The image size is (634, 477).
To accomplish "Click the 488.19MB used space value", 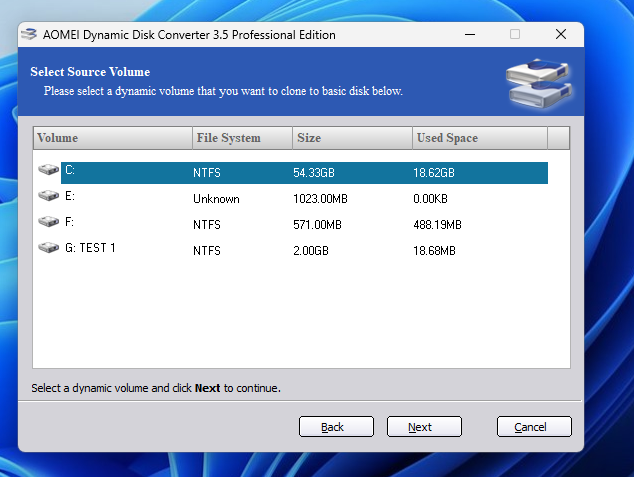I will click(x=437, y=225).
